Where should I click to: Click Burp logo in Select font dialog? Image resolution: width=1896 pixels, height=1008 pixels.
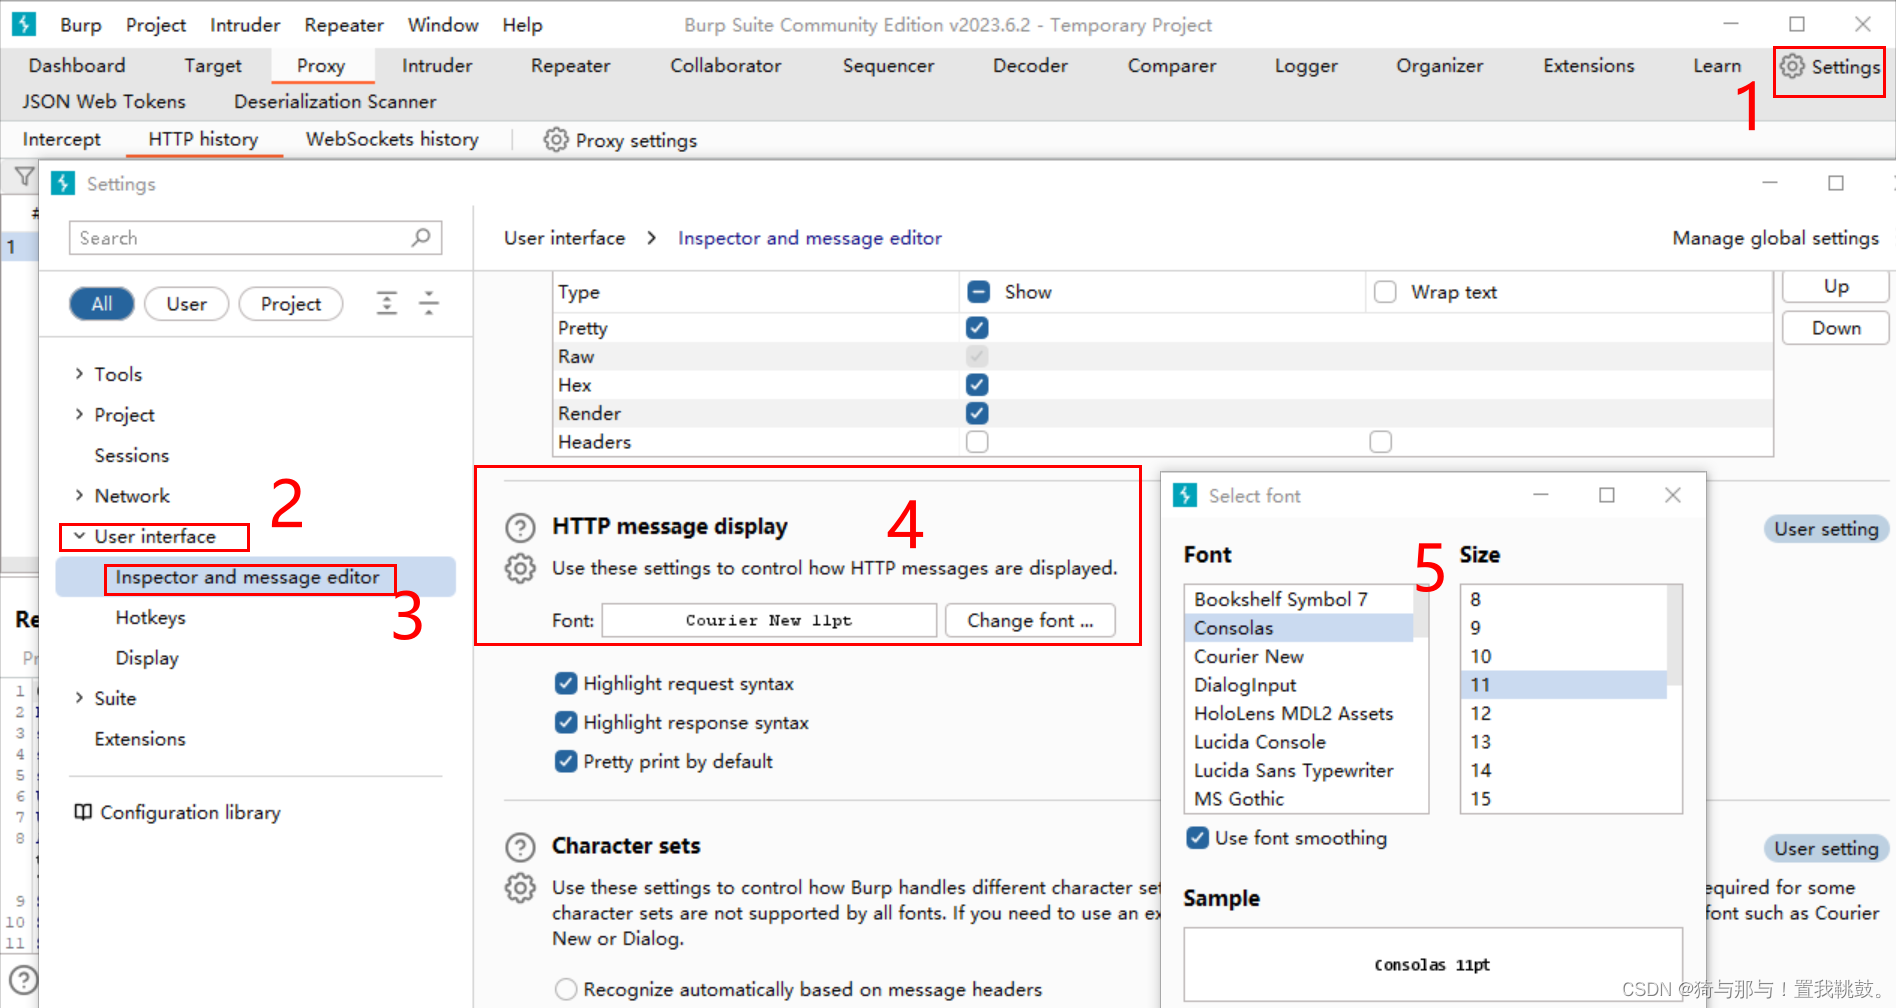coord(1185,495)
